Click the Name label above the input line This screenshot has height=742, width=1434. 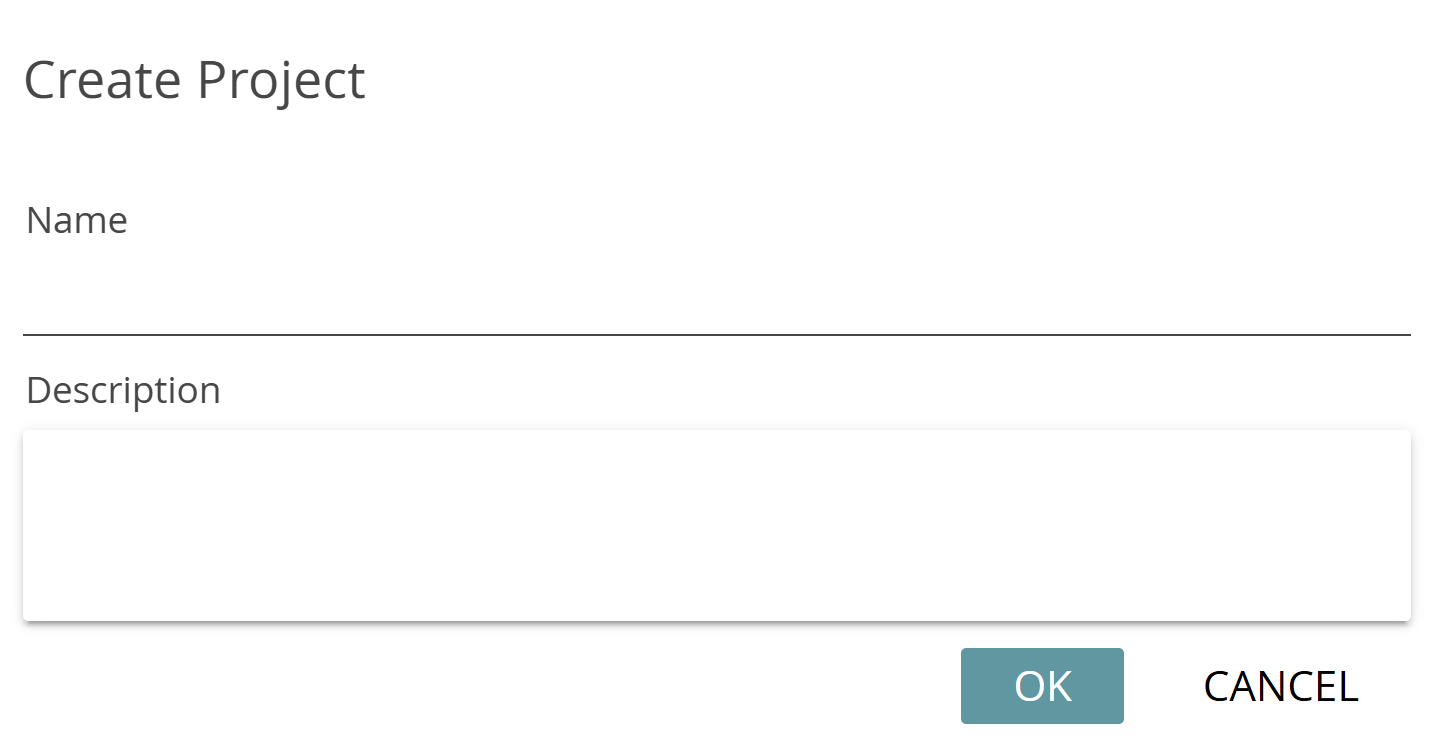click(76, 220)
